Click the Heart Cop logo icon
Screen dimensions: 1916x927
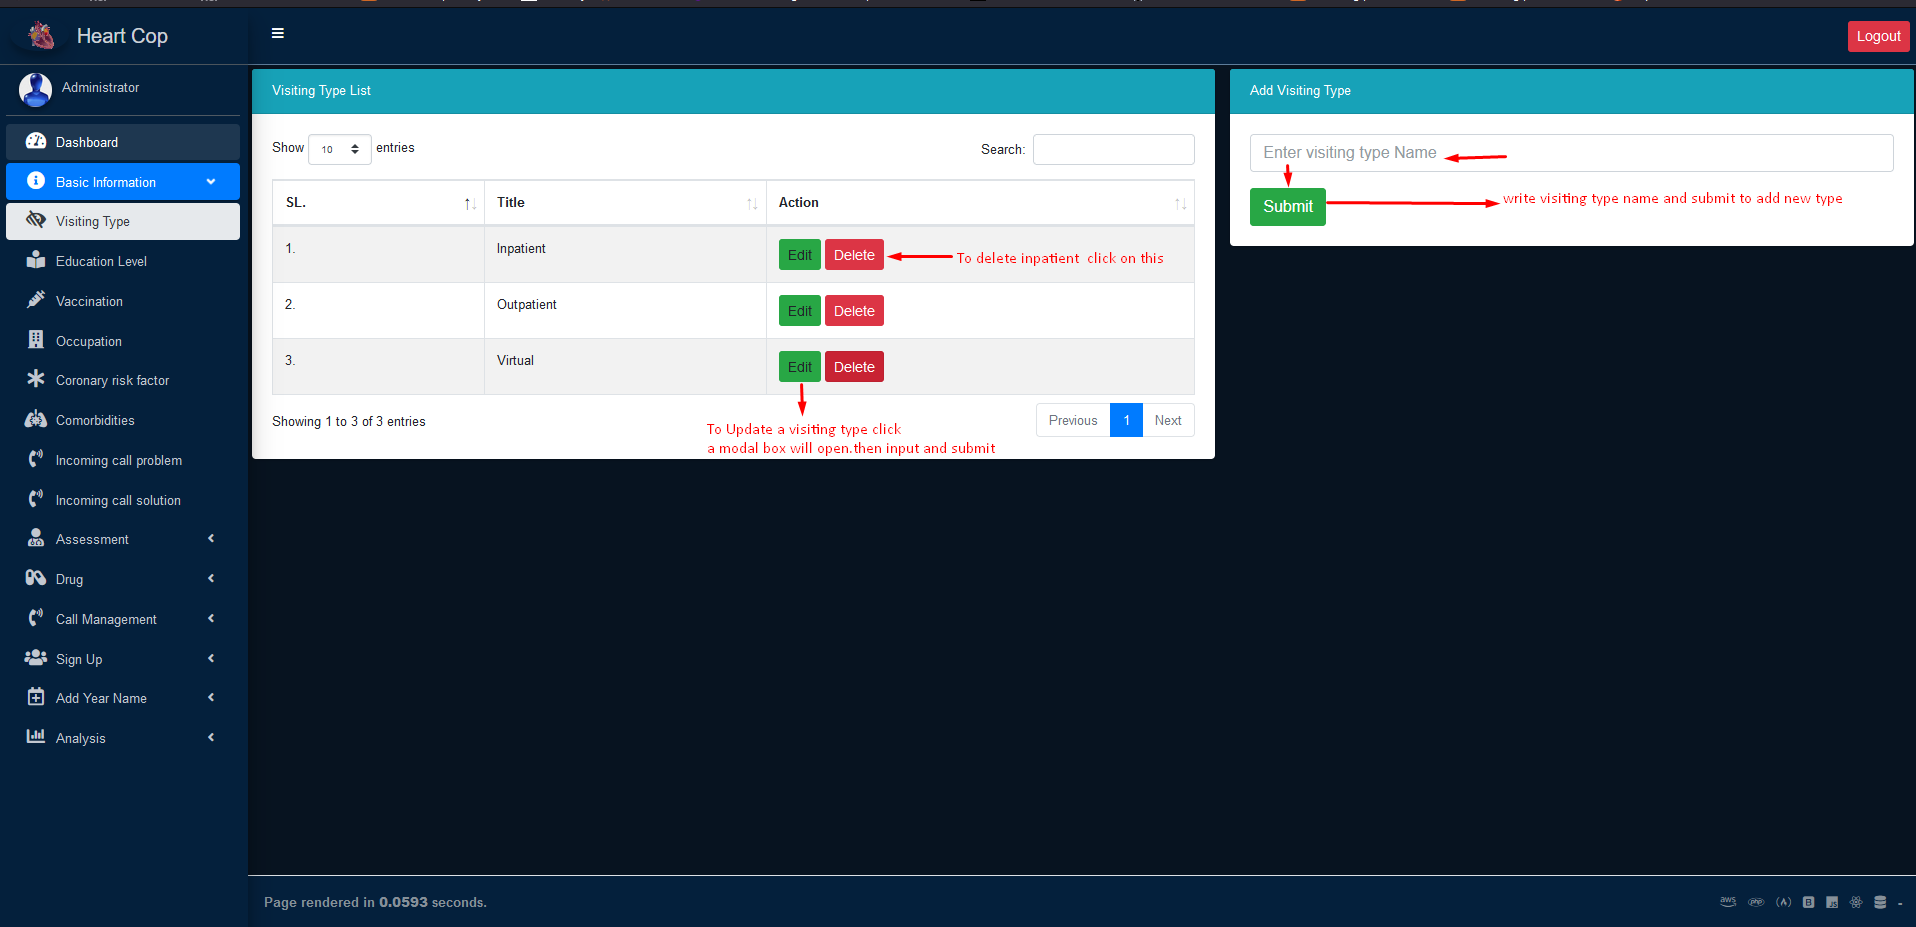tap(41, 36)
